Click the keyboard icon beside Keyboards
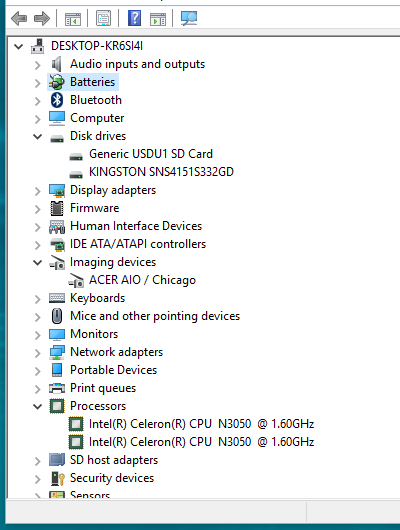The image size is (400, 530). [x=57, y=298]
